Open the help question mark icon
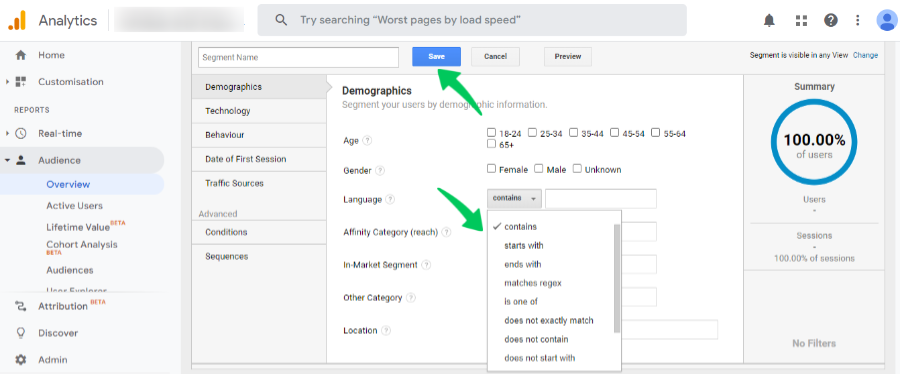Viewport: 900px width, 375px height. click(831, 21)
